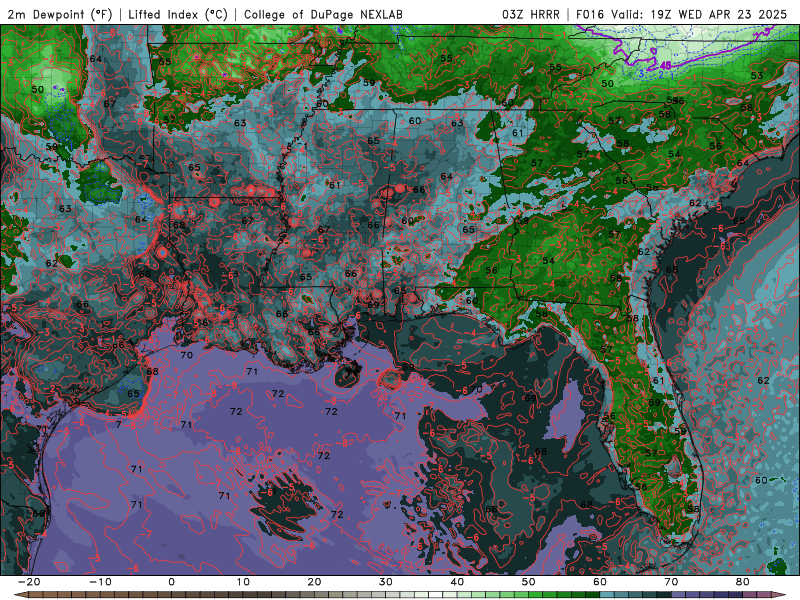Click the '2m Dewpoint (°F)' title text
Image resolution: width=800 pixels, height=600 pixels.
(x=60, y=14)
